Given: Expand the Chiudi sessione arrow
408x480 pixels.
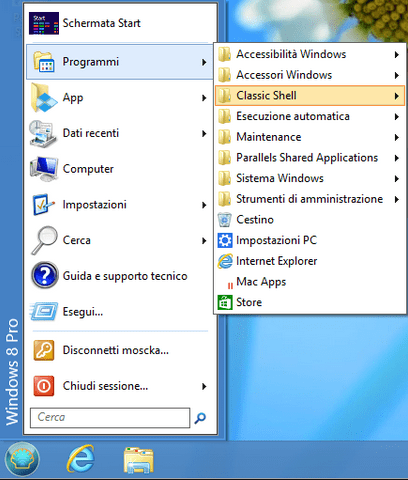Looking at the screenshot, I should coord(204,386).
